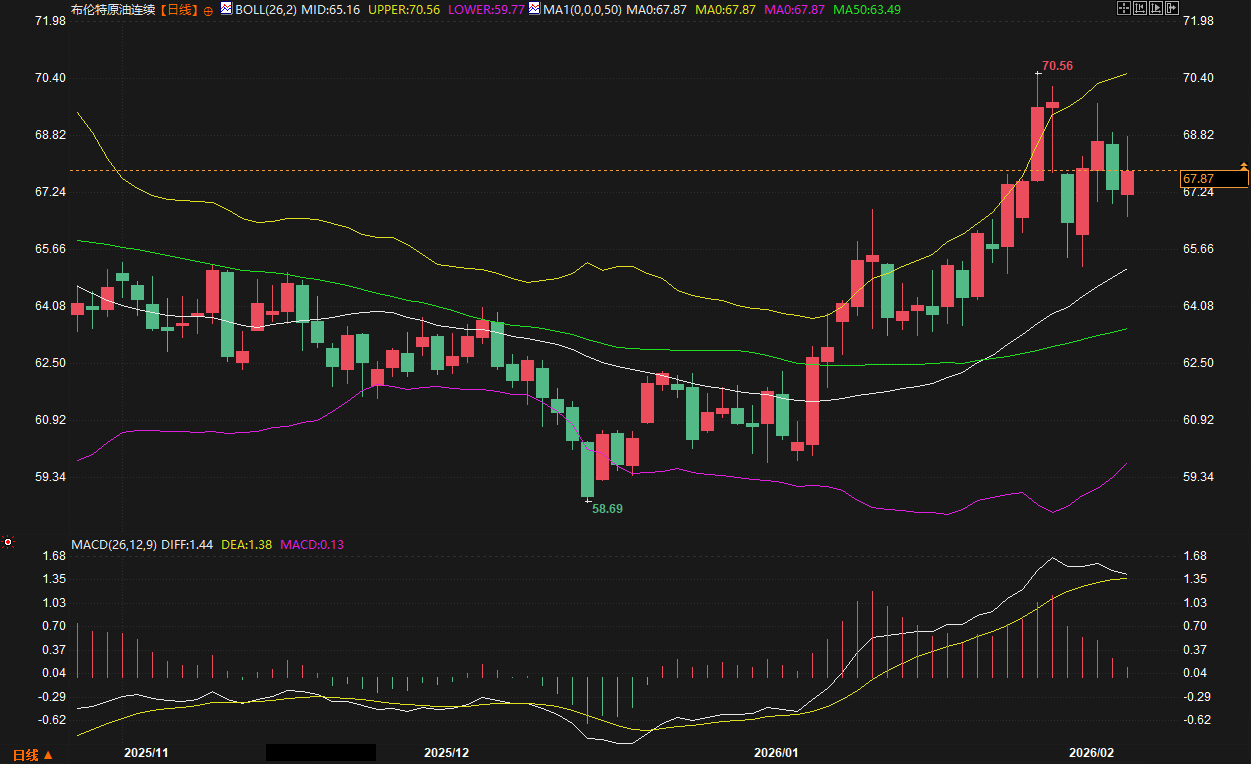Click the 67.87 current price tag
This screenshot has width=1251, height=764.
pos(1213,179)
